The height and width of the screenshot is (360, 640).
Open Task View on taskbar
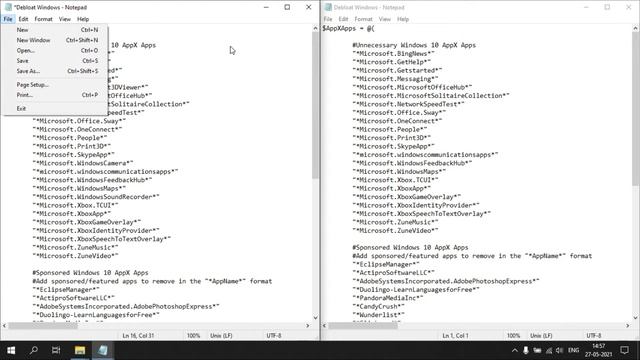56,350
